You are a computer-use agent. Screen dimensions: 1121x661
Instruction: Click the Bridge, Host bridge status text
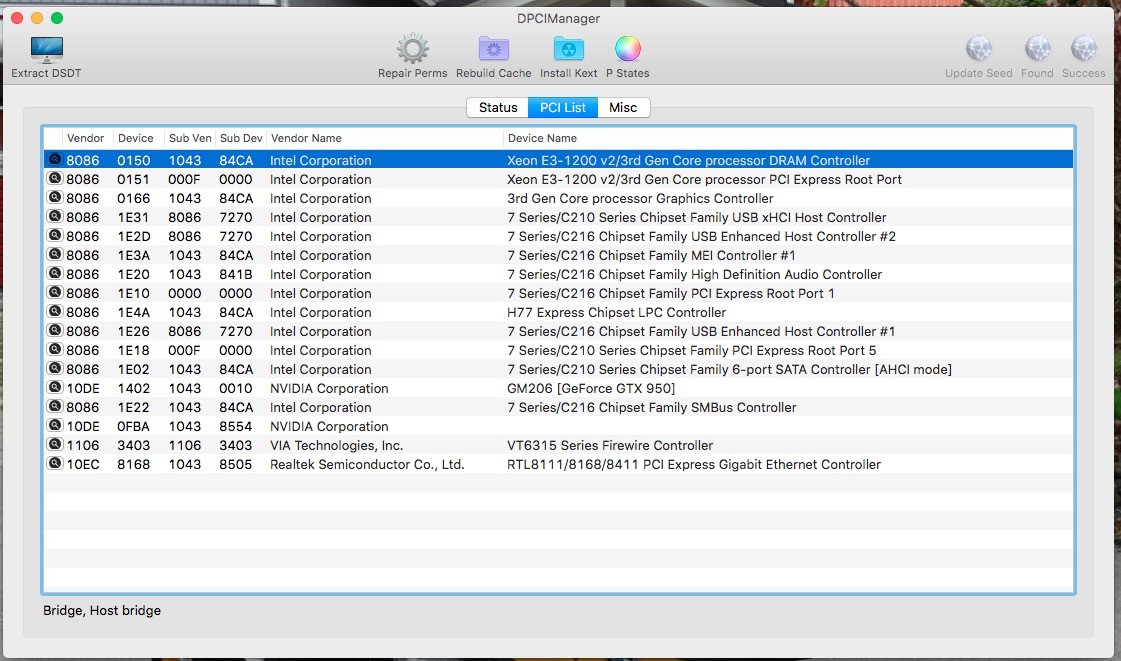[x=102, y=610]
